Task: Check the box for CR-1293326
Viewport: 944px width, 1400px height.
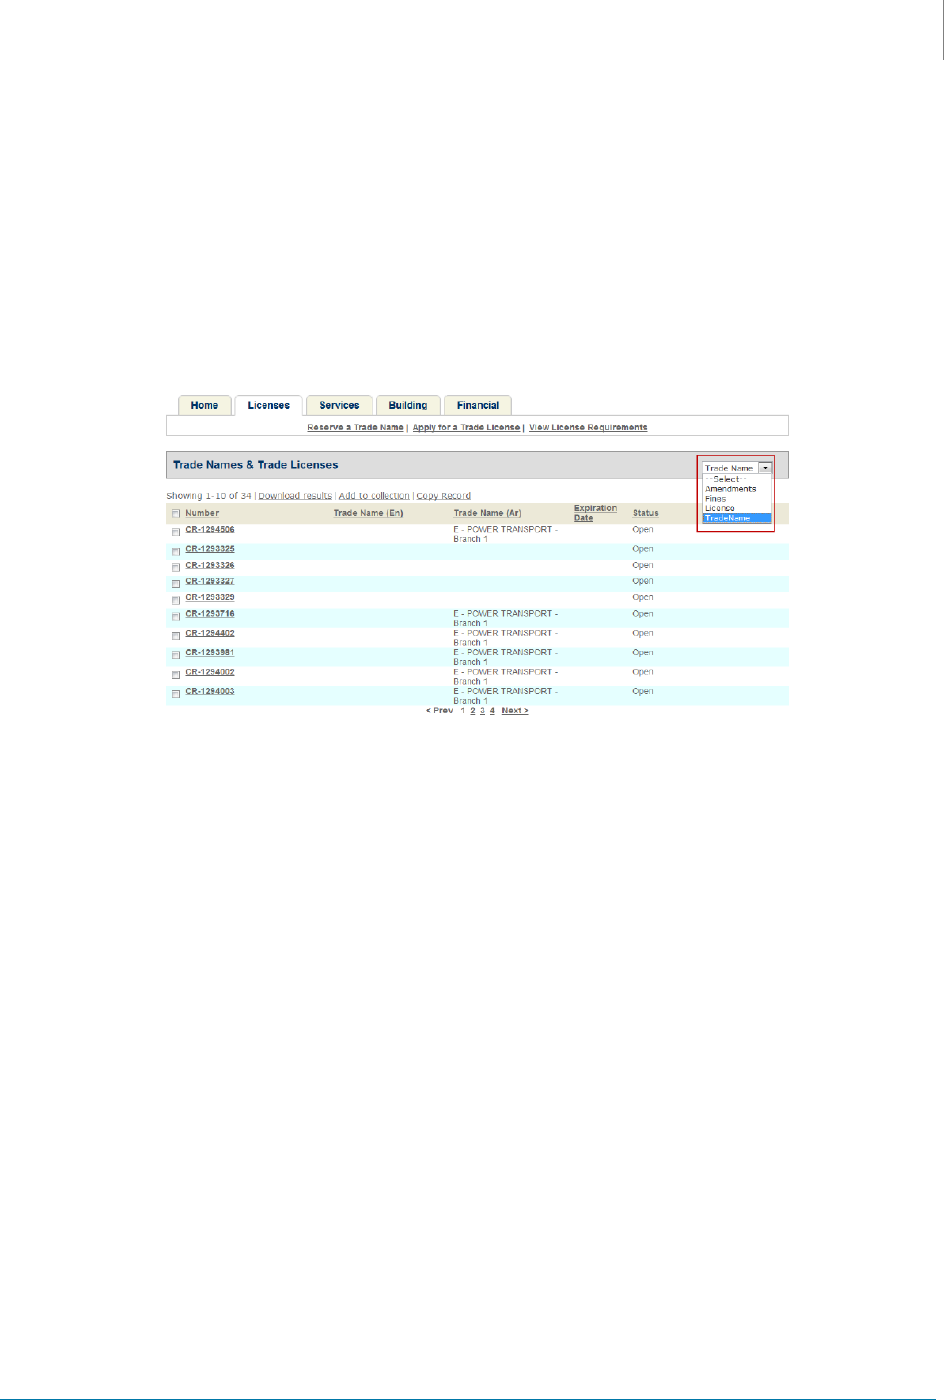Action: pyautogui.click(x=176, y=568)
